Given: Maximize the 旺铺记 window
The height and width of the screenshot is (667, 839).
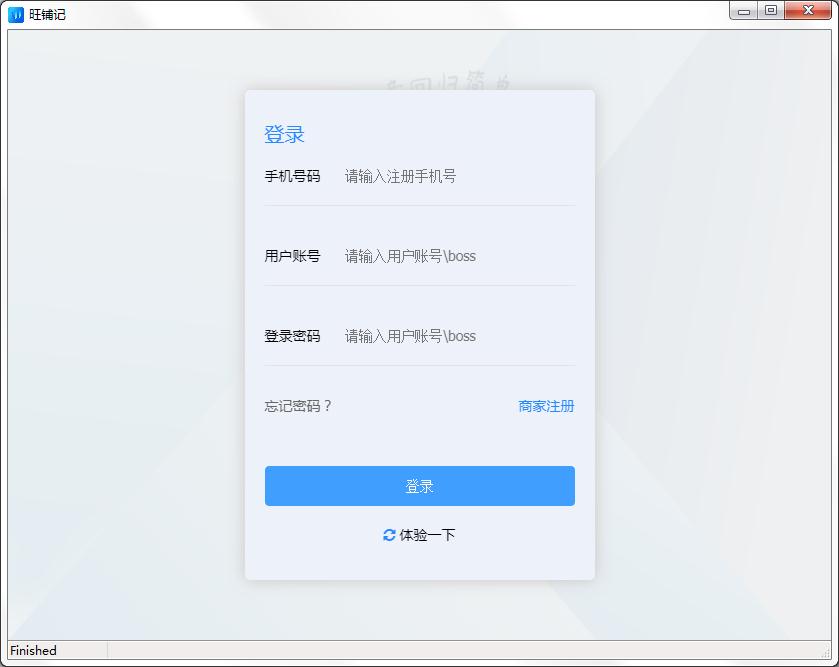Looking at the screenshot, I should click(x=770, y=10).
